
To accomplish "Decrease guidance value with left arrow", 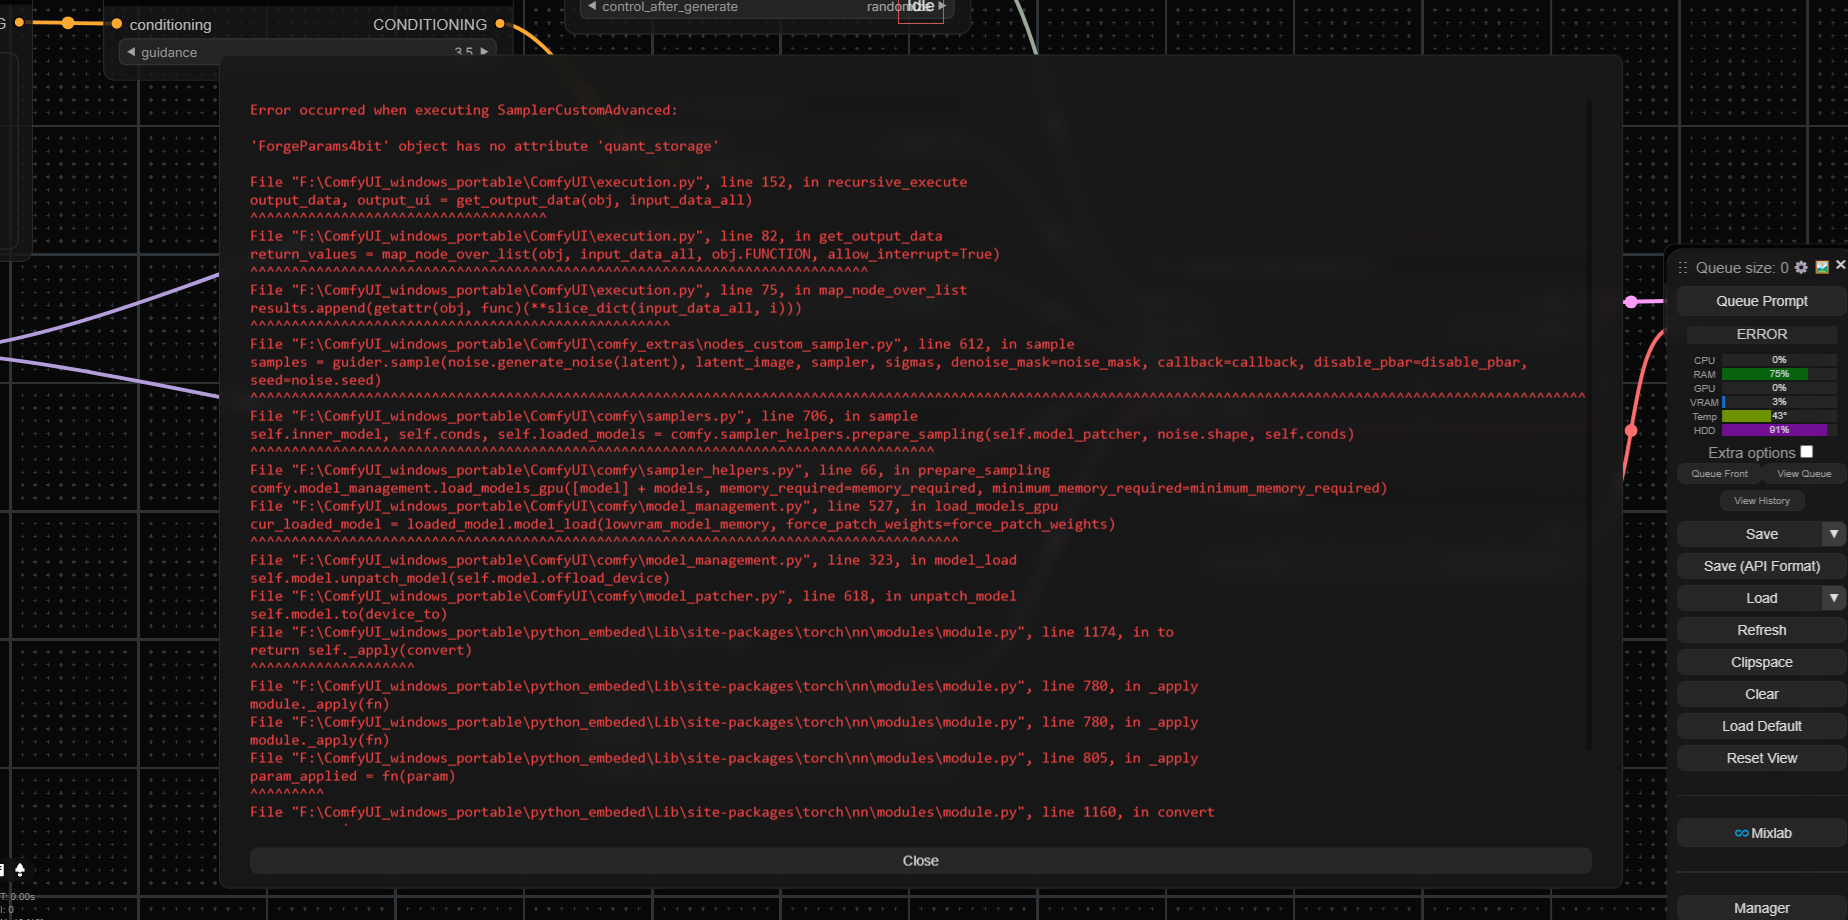I will (131, 52).
